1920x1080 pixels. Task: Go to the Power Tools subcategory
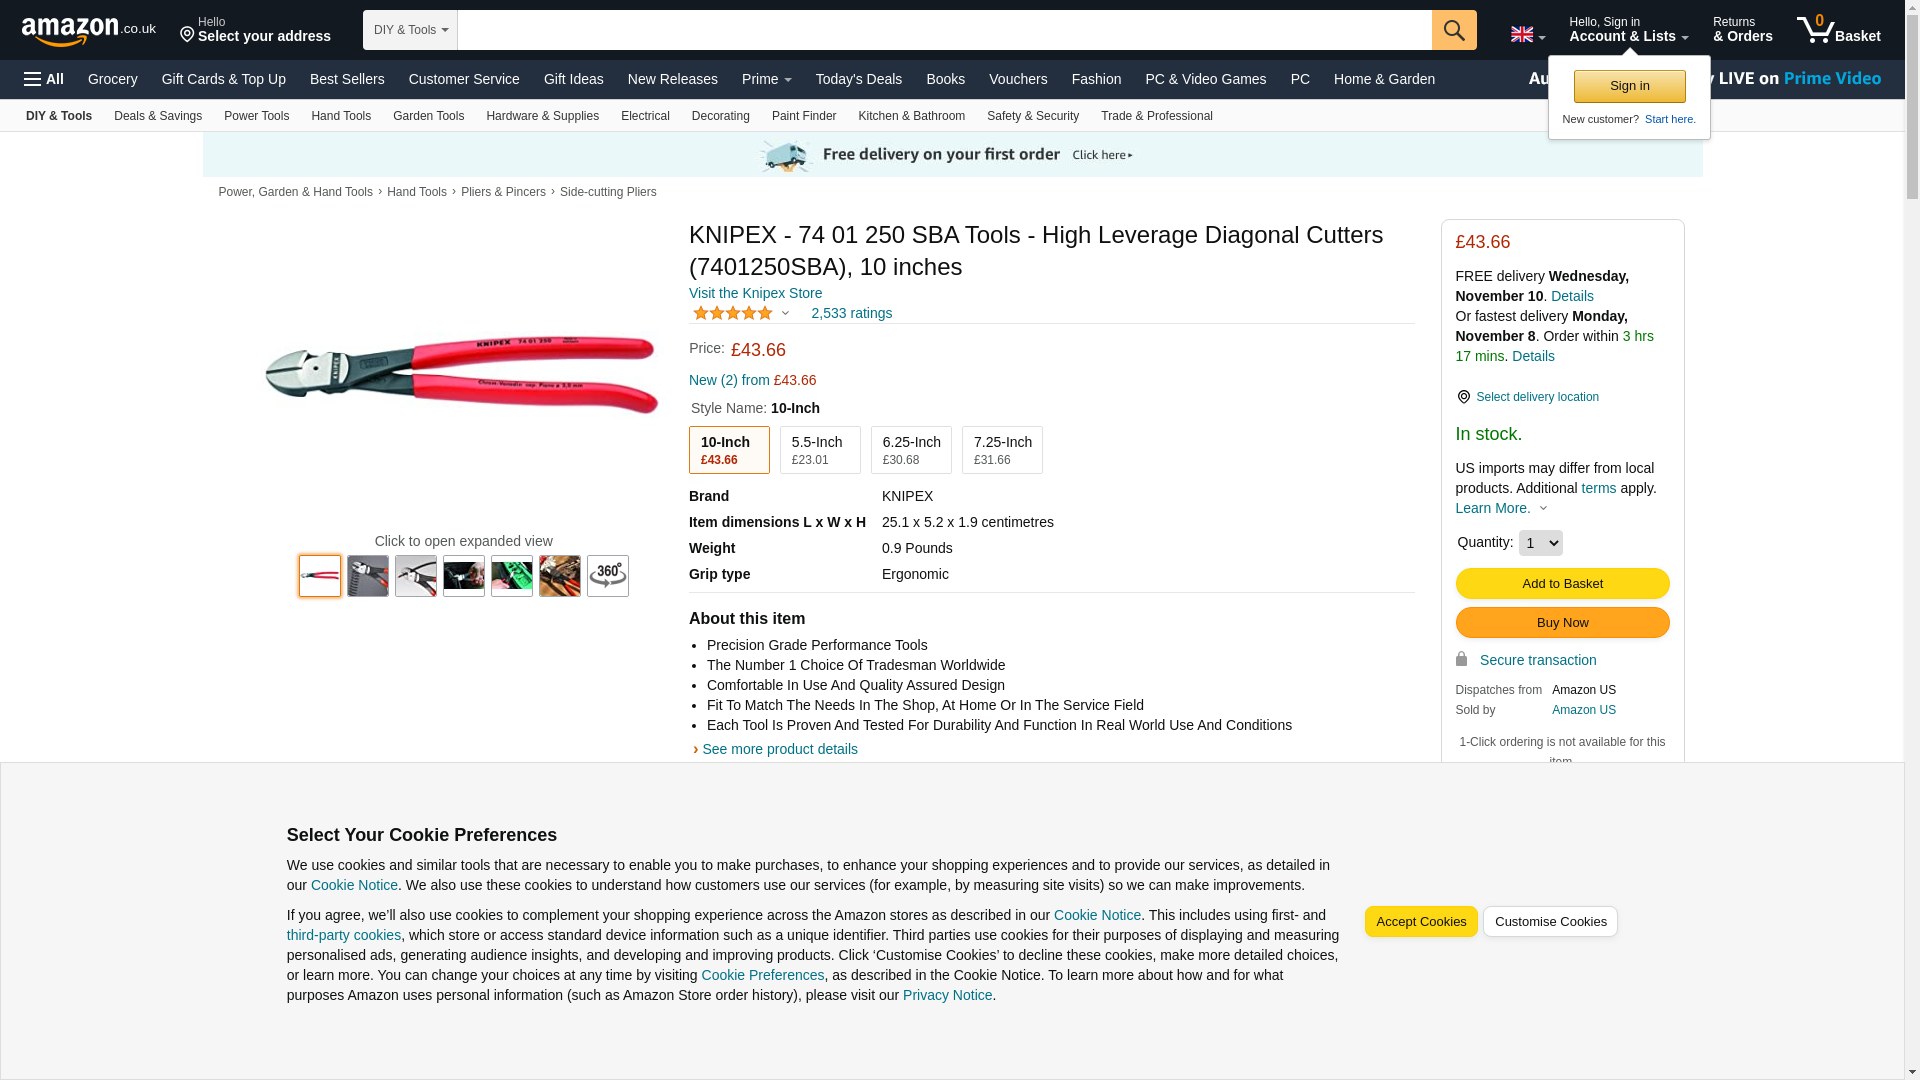click(256, 116)
